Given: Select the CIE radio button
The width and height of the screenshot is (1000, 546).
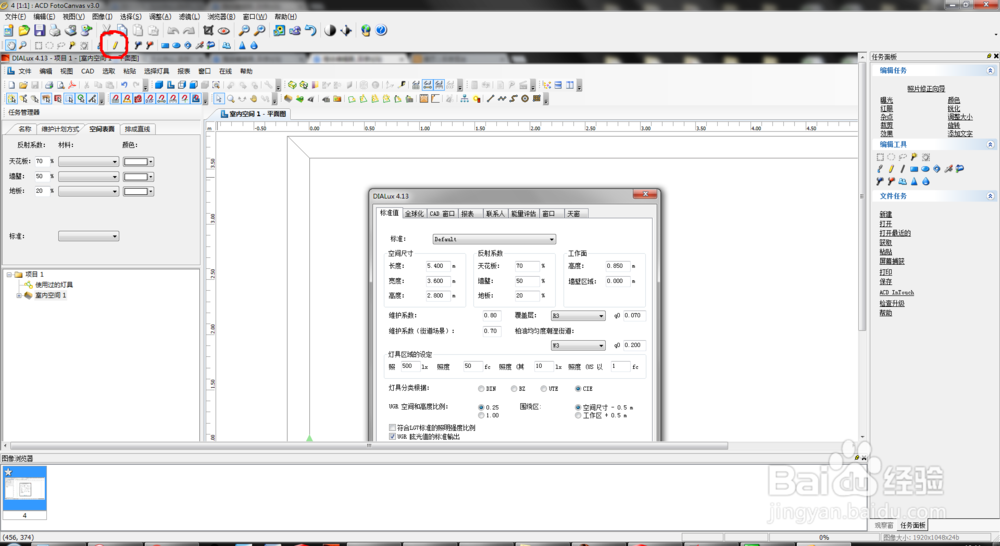Looking at the screenshot, I should pos(578,388).
